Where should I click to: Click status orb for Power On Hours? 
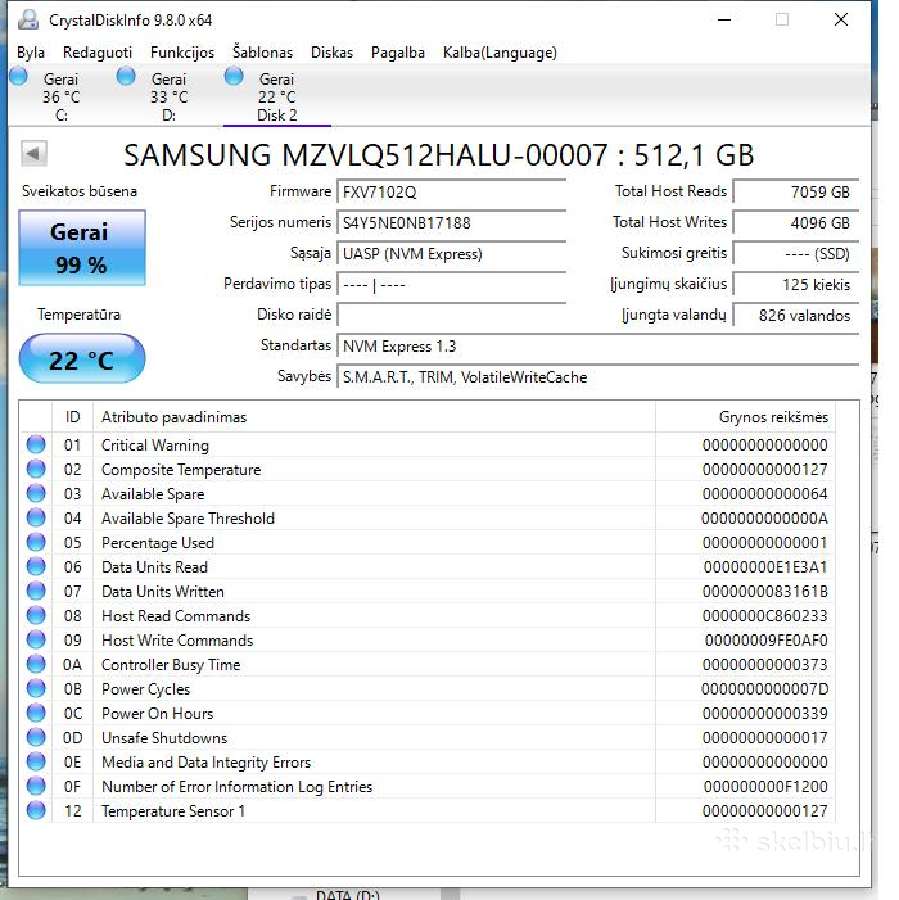36,713
